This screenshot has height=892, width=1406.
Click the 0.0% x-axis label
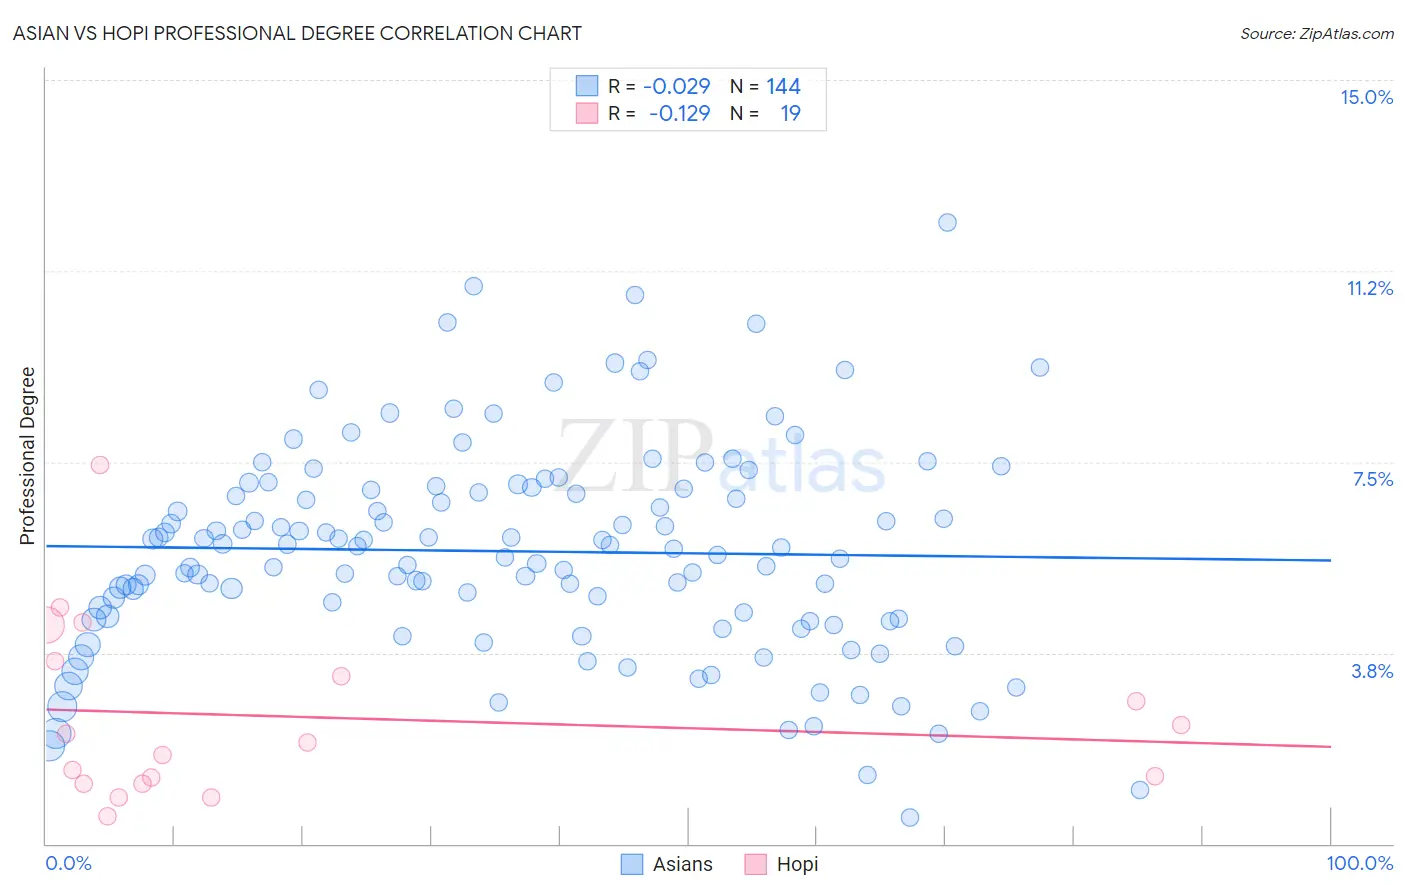tap(69, 863)
